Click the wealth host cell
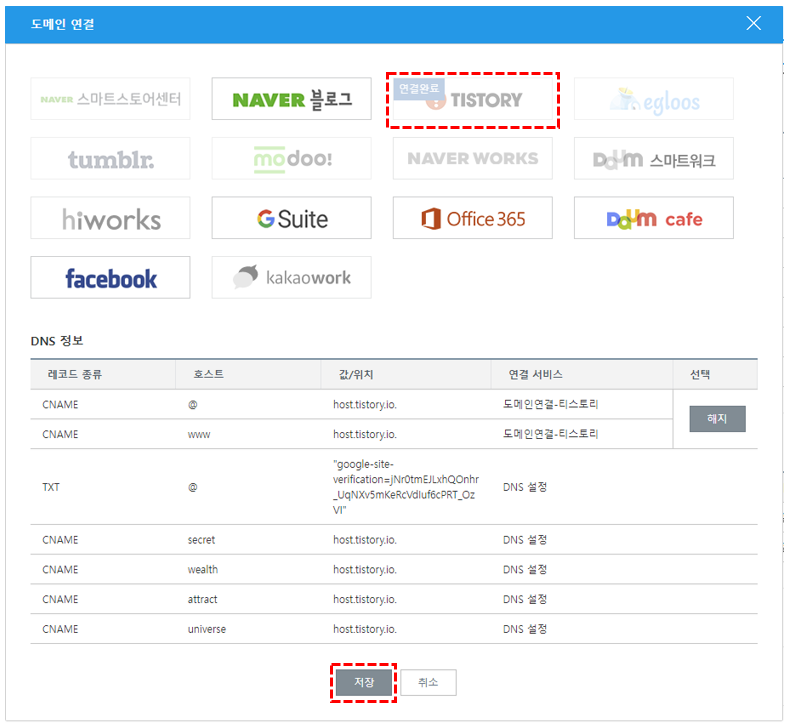Screen dimensions: 786x724 coord(203,570)
